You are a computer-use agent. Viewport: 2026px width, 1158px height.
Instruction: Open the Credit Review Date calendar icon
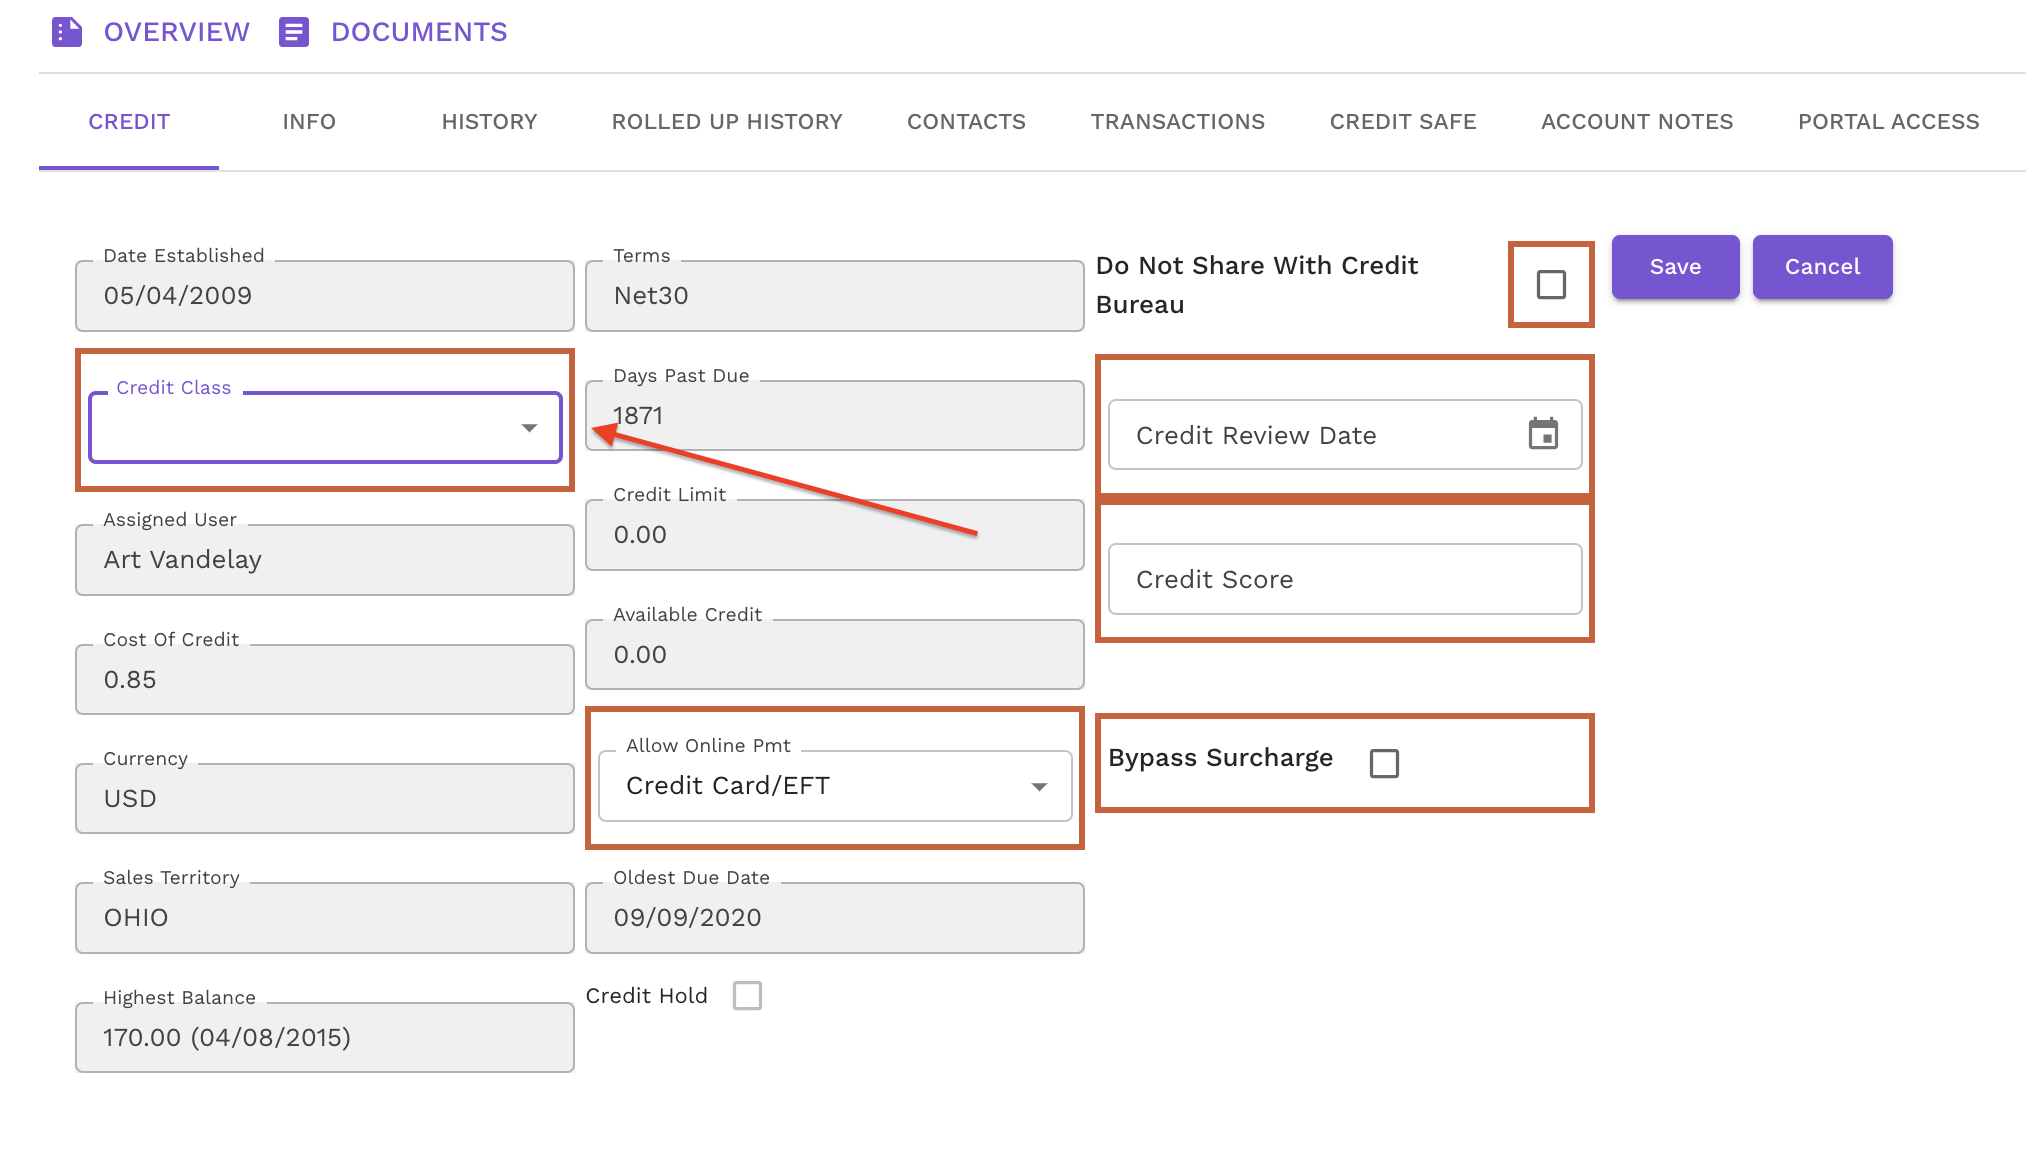pos(1543,434)
